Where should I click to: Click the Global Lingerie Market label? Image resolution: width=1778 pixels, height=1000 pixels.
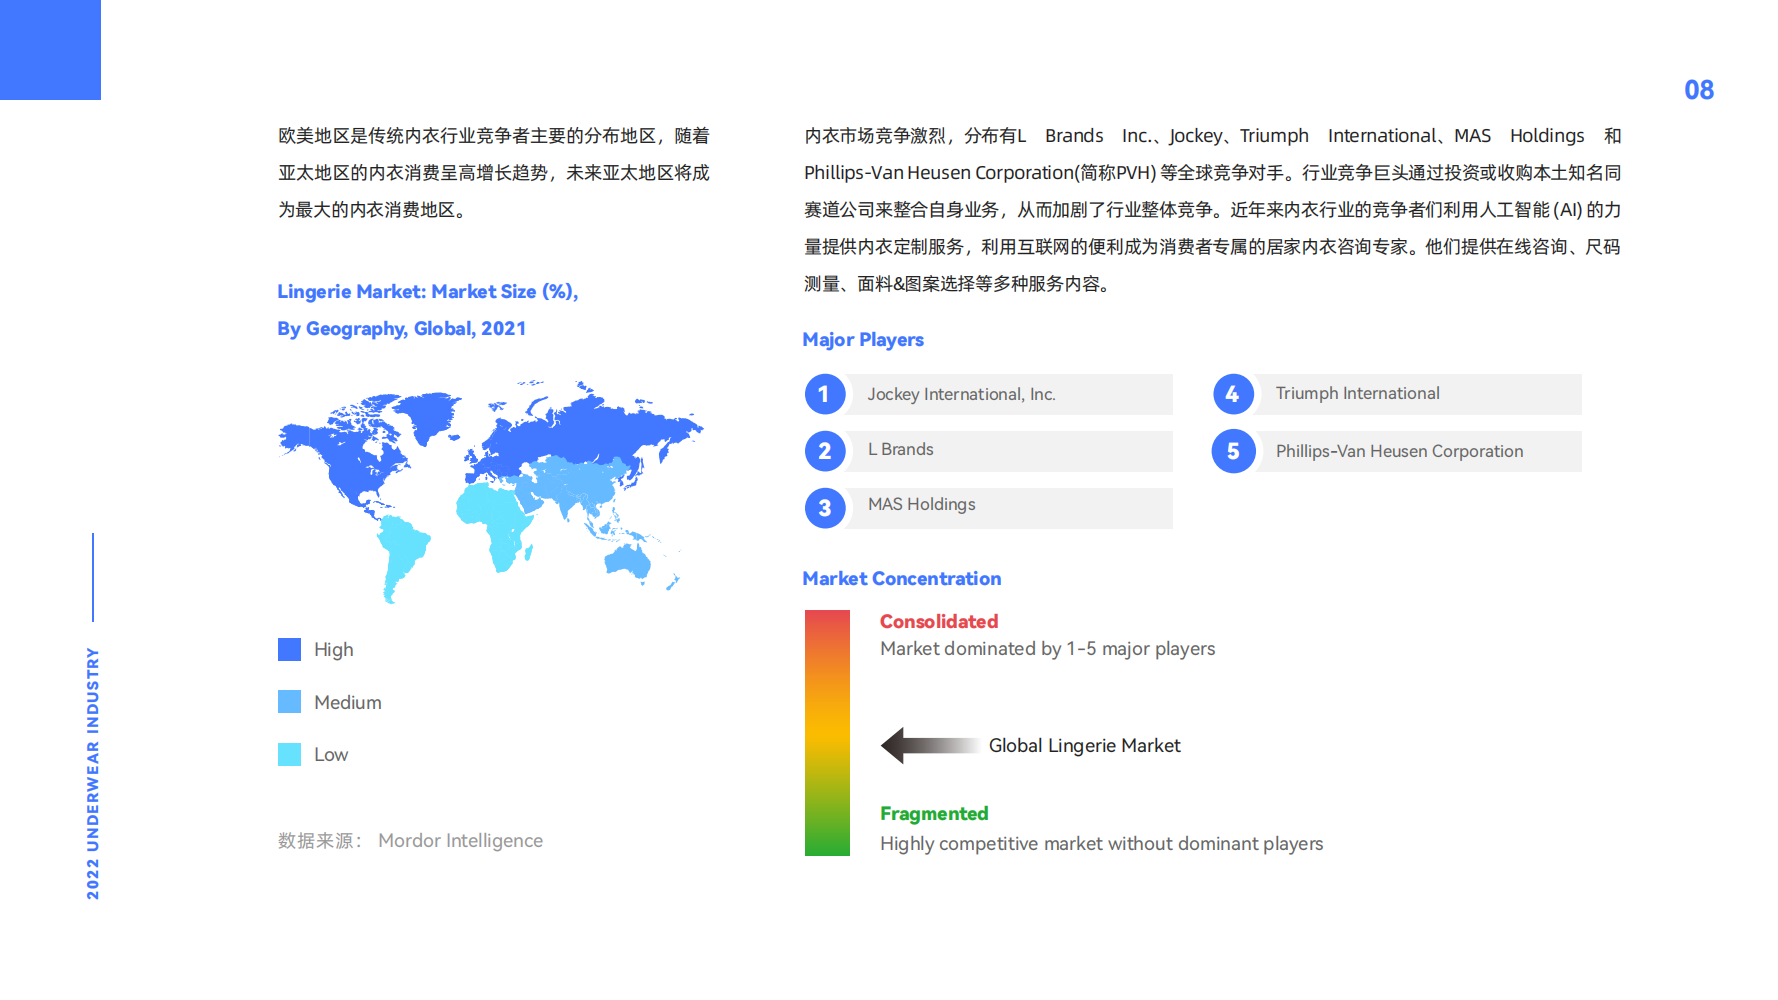(x=1084, y=745)
